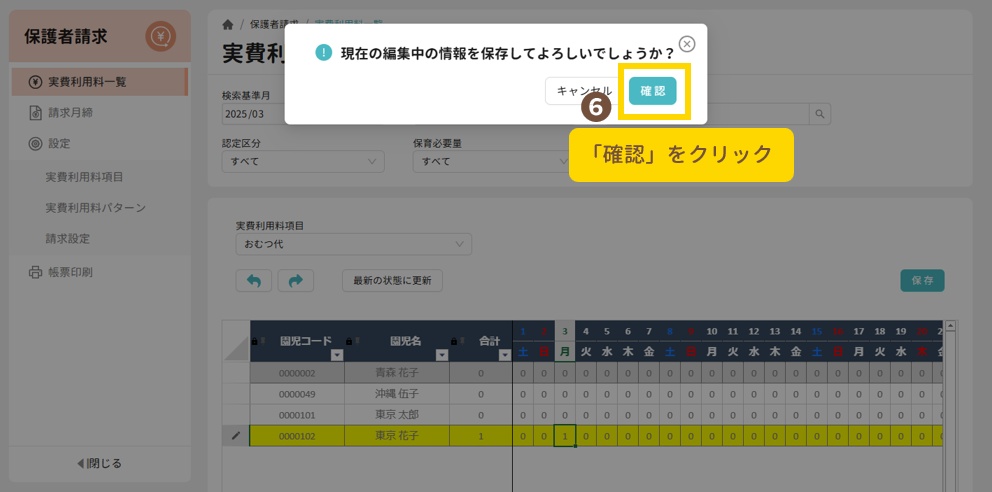Viewport: 992px width, 492px height.
Task: Click the 検索基準月 2025/03 input field
Action: coord(252,115)
